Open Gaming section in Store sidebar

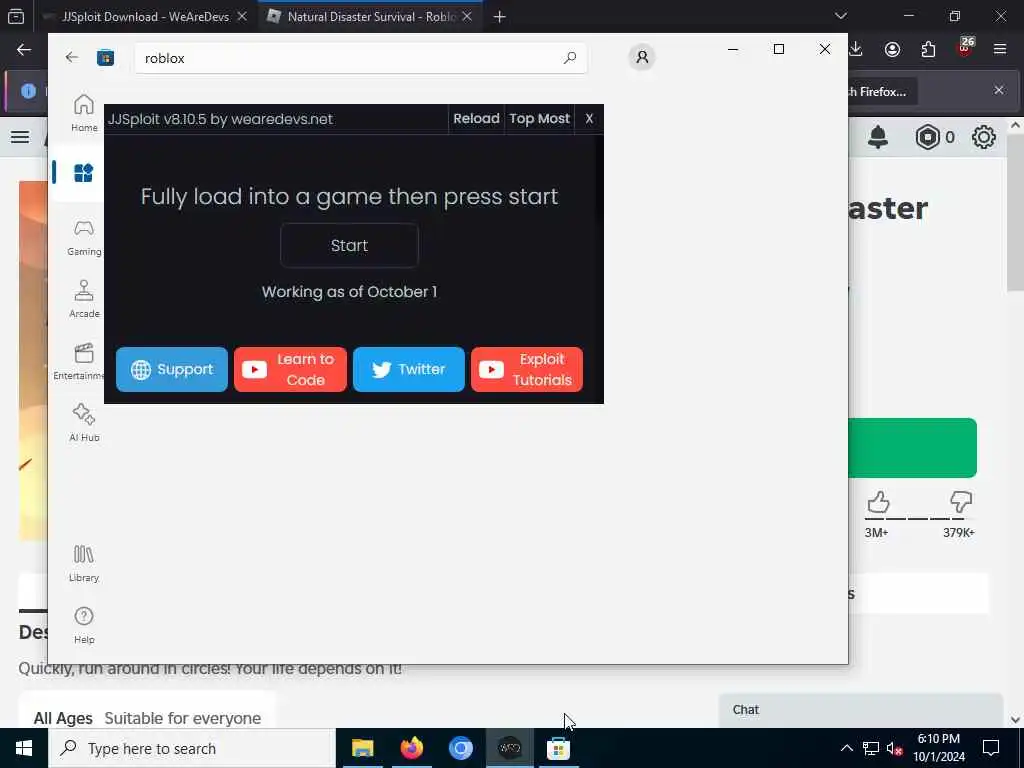click(x=84, y=237)
